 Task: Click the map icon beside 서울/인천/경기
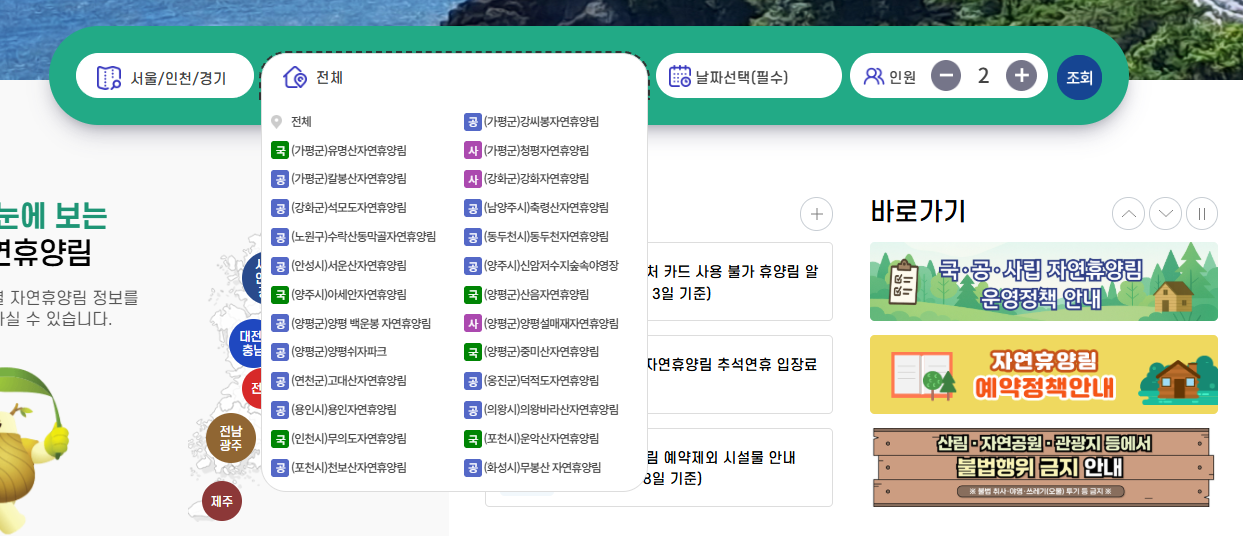point(109,77)
